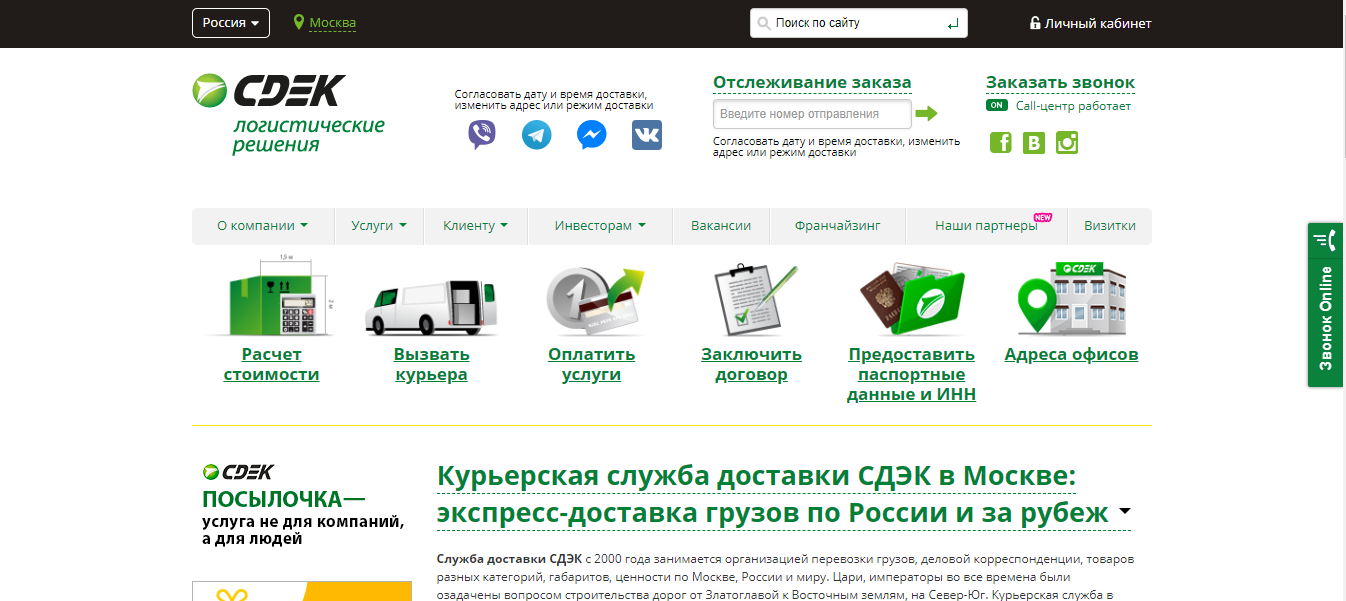Open Telegram messenger icon
This screenshot has height=601, width=1346.
(537, 135)
